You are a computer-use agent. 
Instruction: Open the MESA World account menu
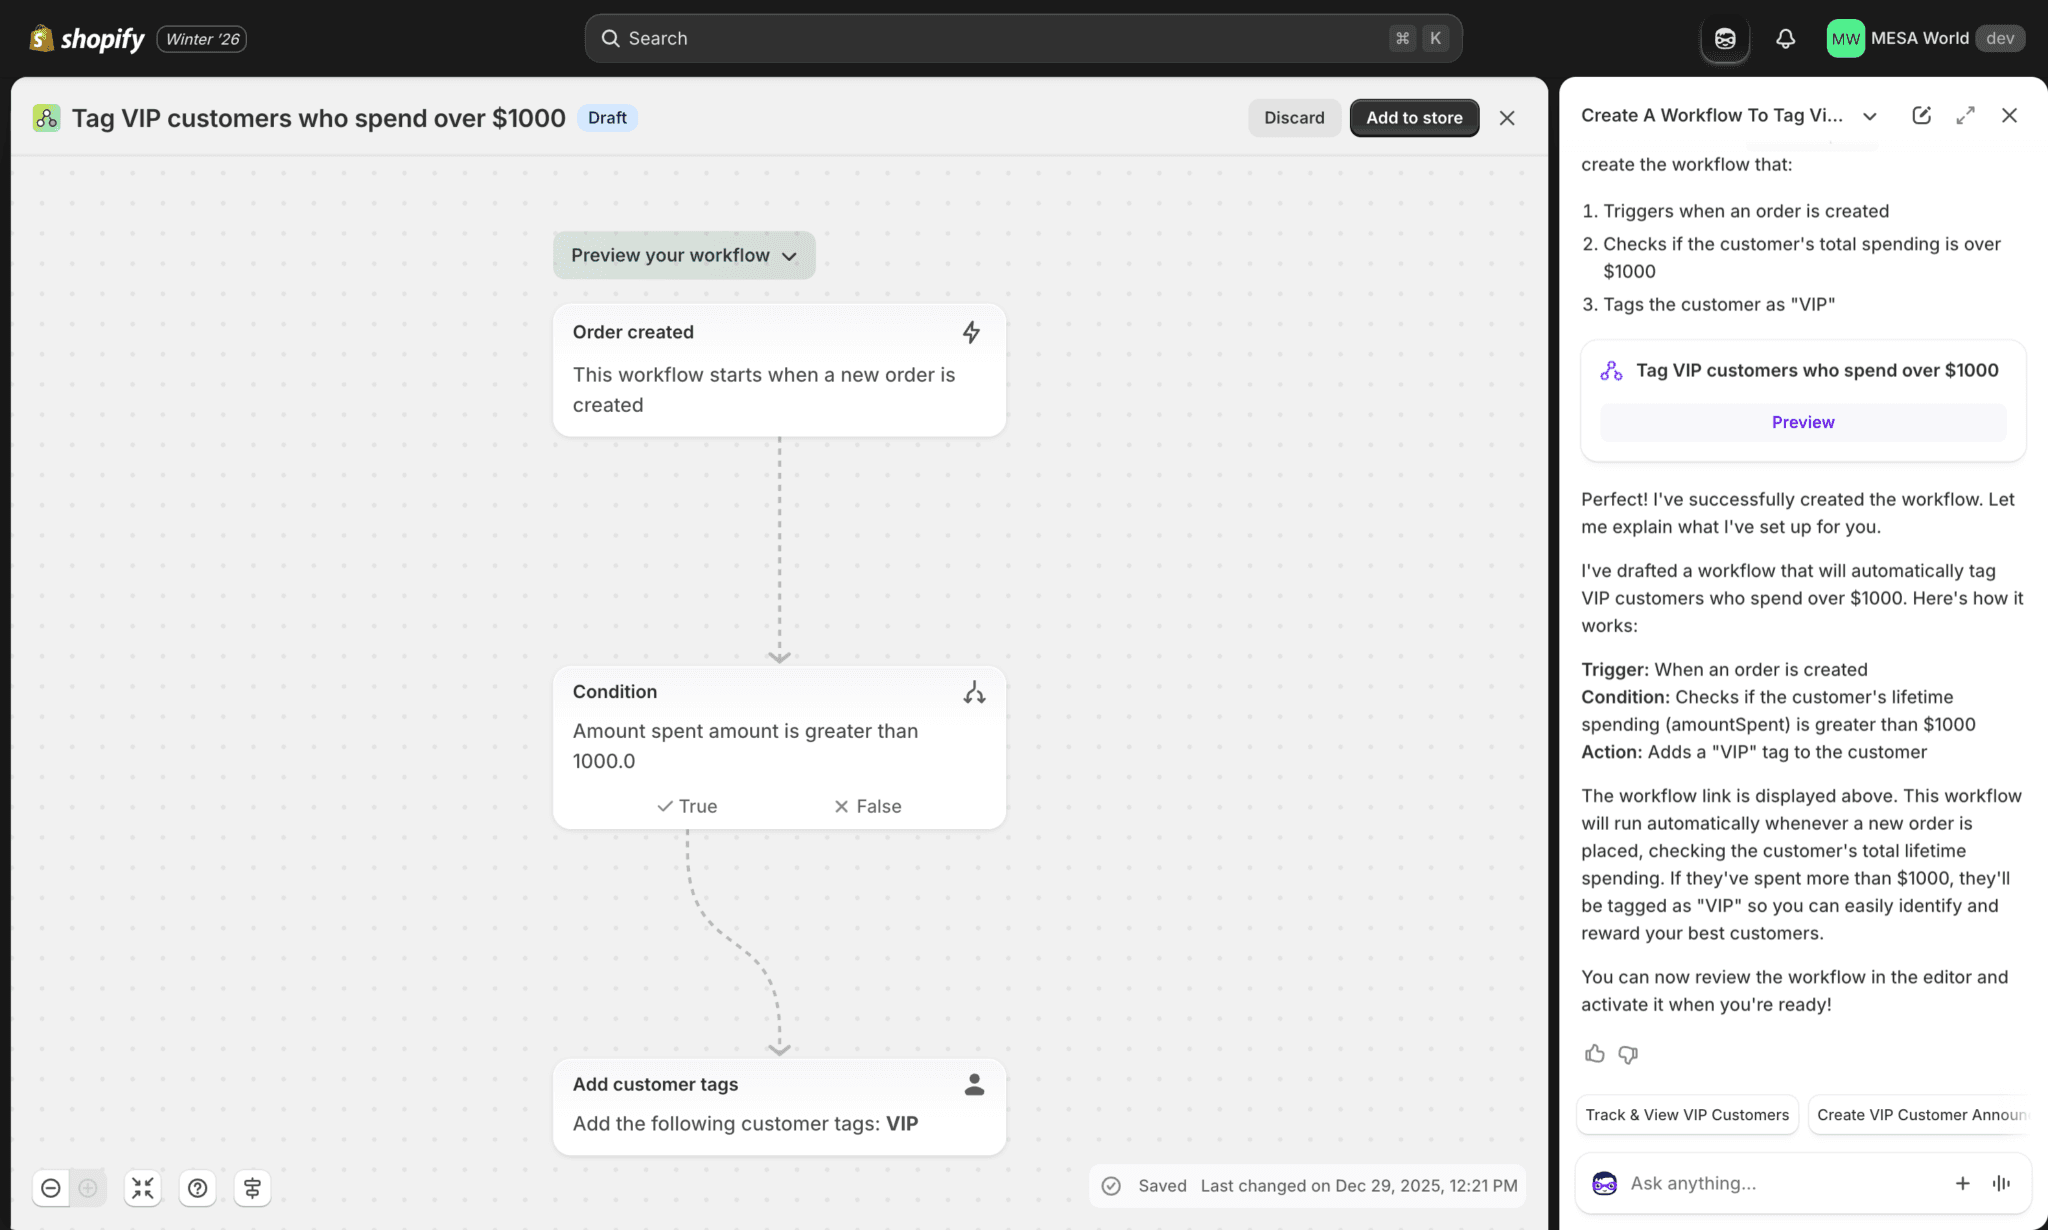(x=1922, y=38)
